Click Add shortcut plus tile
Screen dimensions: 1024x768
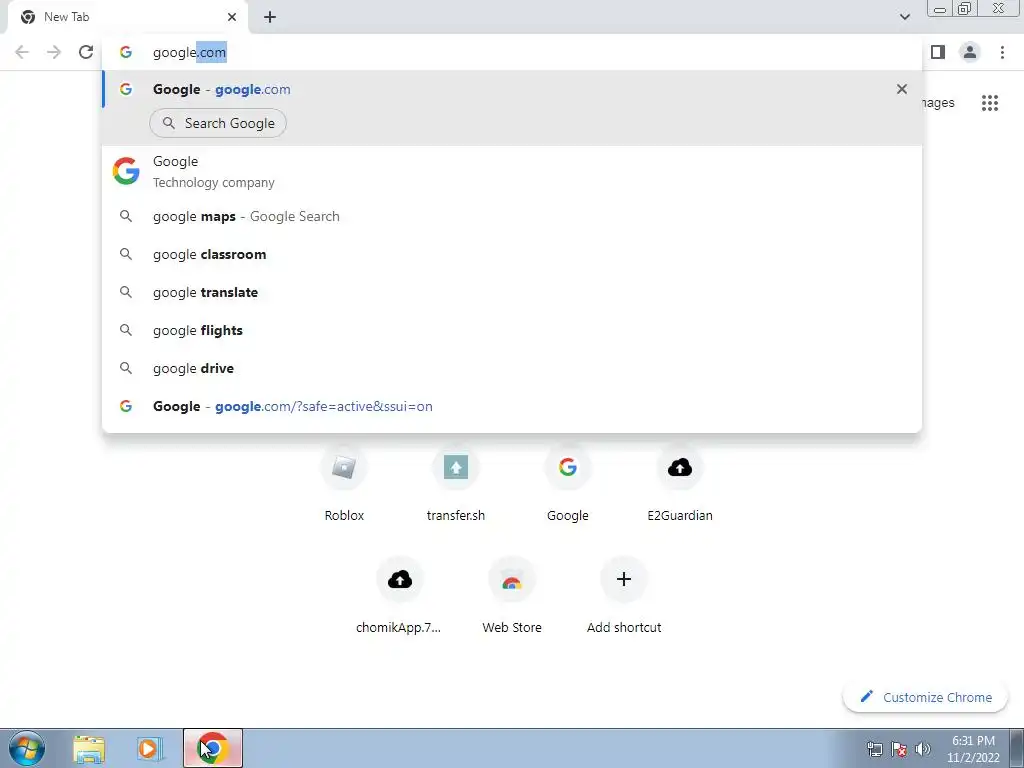pos(624,596)
